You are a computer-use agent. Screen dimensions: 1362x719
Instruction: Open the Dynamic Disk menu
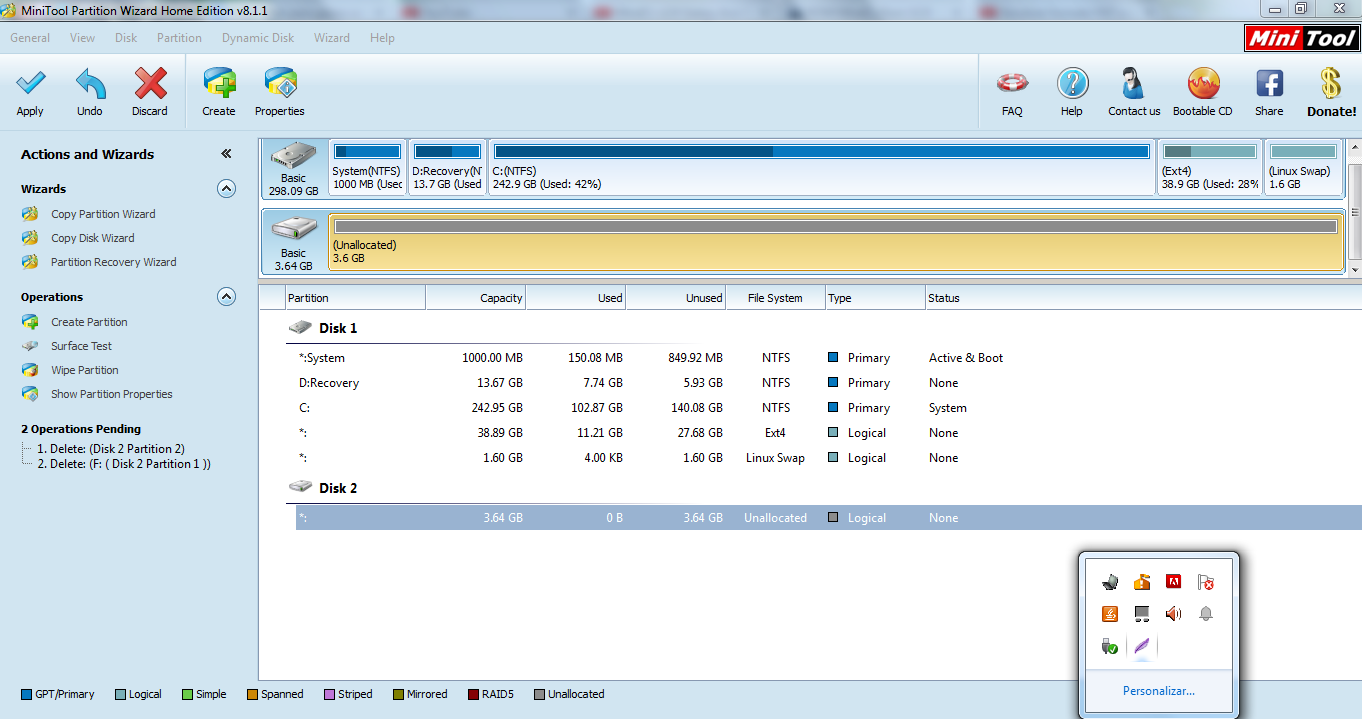pyautogui.click(x=258, y=38)
